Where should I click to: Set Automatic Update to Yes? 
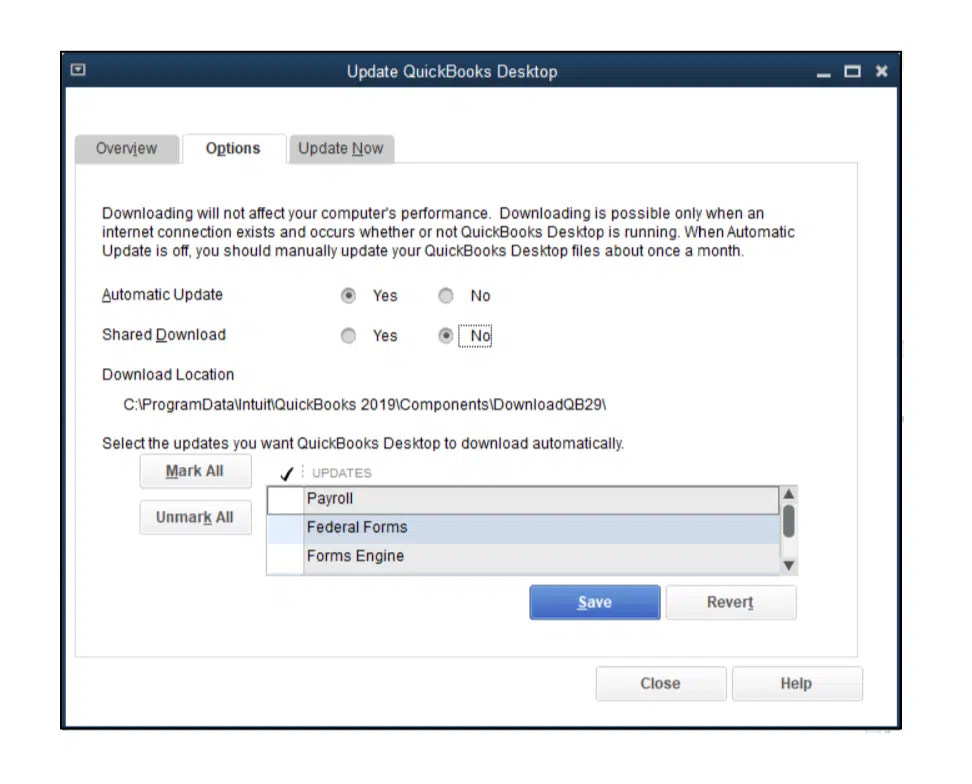(348, 296)
